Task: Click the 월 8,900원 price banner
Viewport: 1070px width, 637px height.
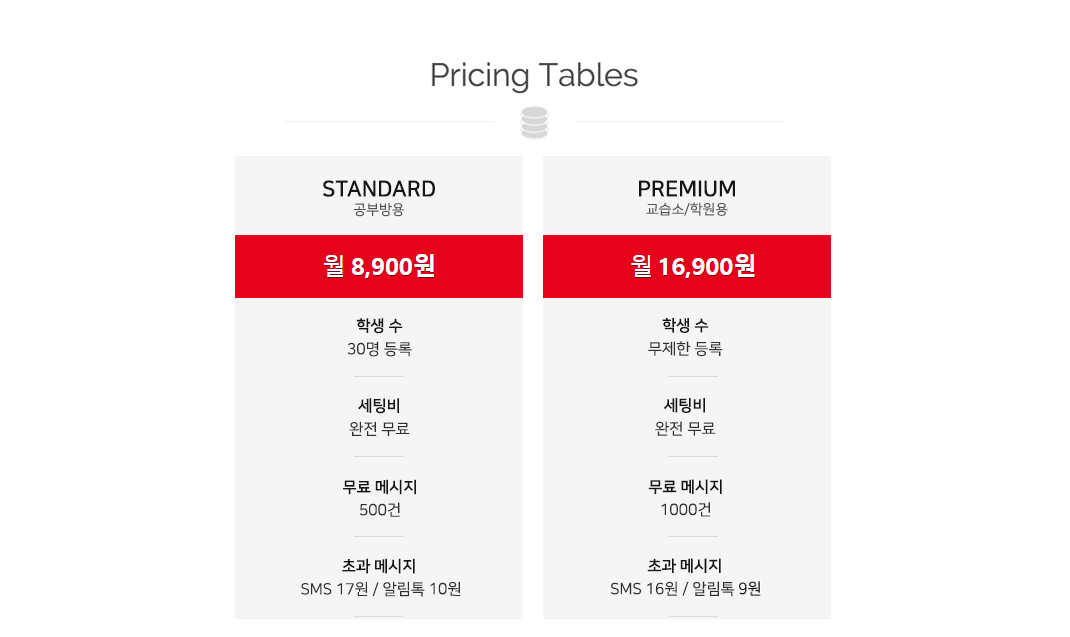Action: pos(379,266)
